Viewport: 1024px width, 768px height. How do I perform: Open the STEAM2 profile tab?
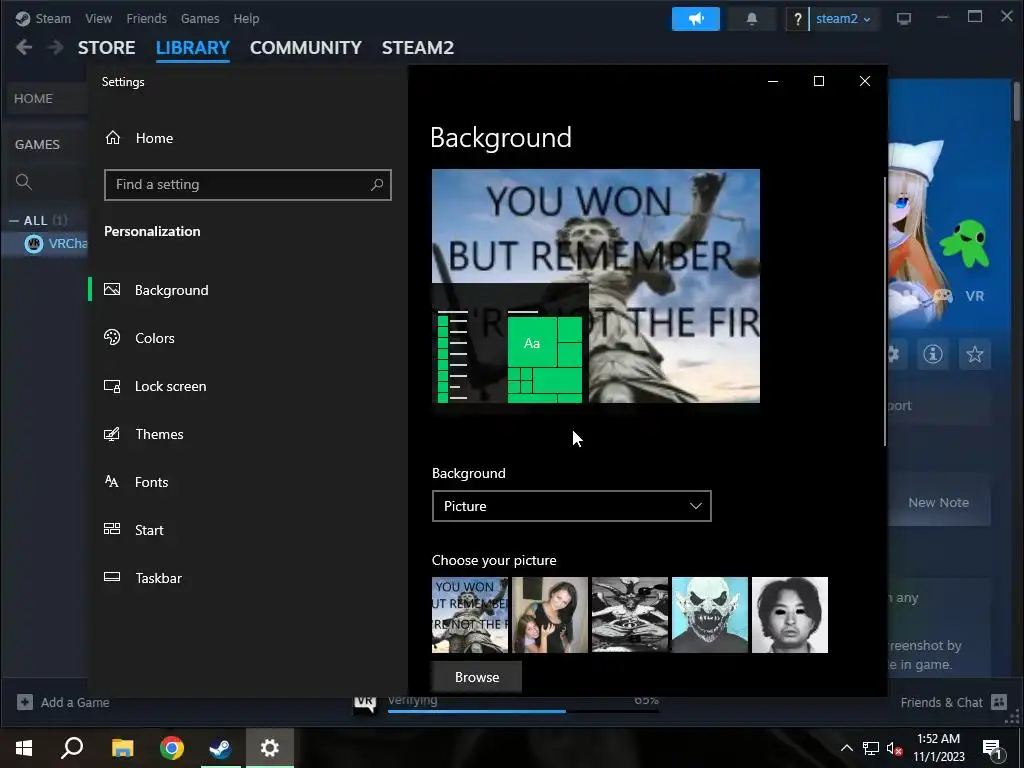pyautogui.click(x=418, y=48)
